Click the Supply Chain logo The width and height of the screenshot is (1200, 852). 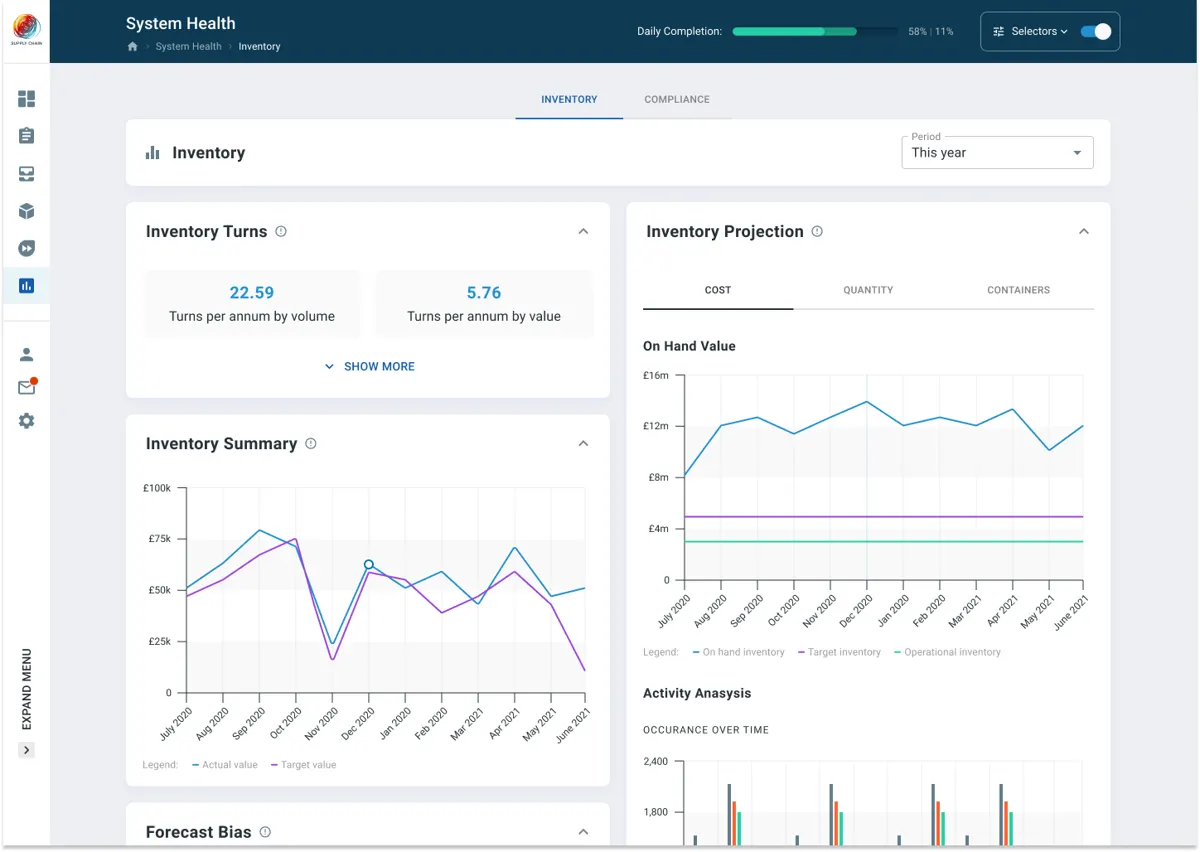tap(26, 31)
